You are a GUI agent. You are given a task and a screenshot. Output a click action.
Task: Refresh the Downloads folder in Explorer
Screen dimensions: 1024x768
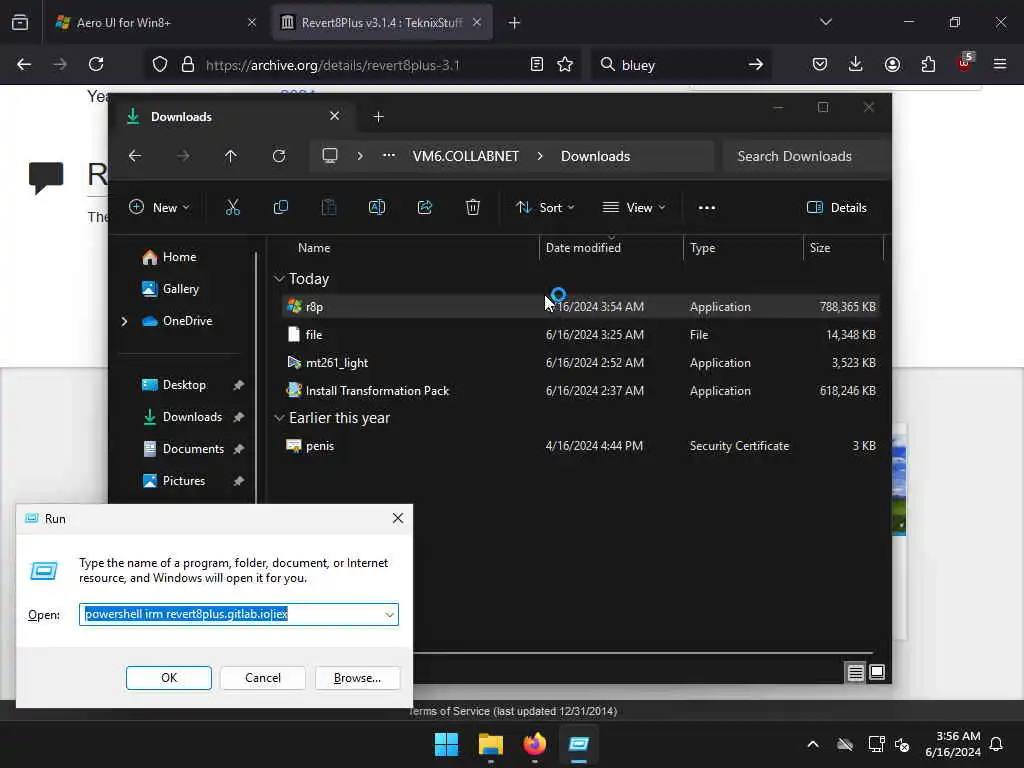(x=279, y=156)
